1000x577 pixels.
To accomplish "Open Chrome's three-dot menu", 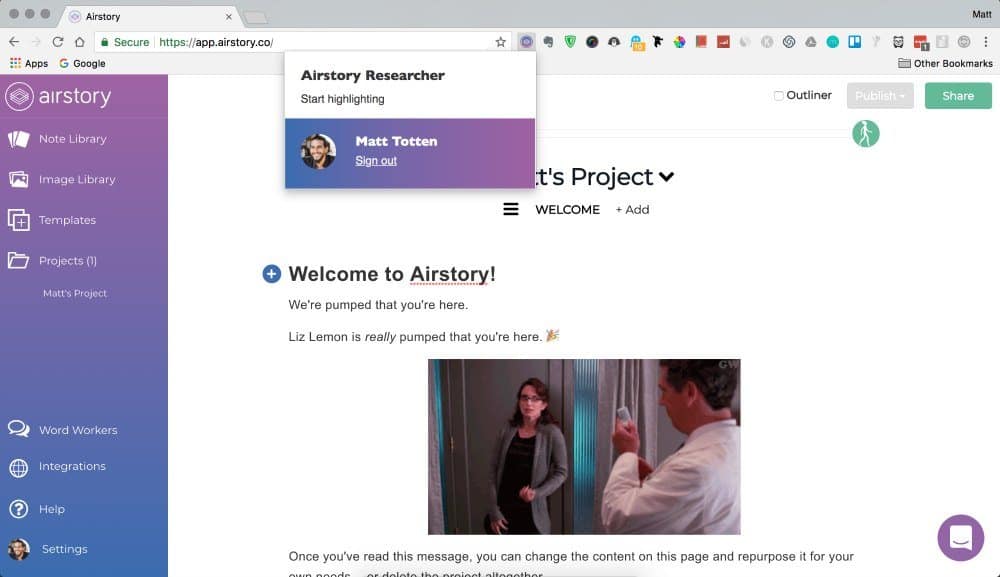I will click(x=986, y=42).
